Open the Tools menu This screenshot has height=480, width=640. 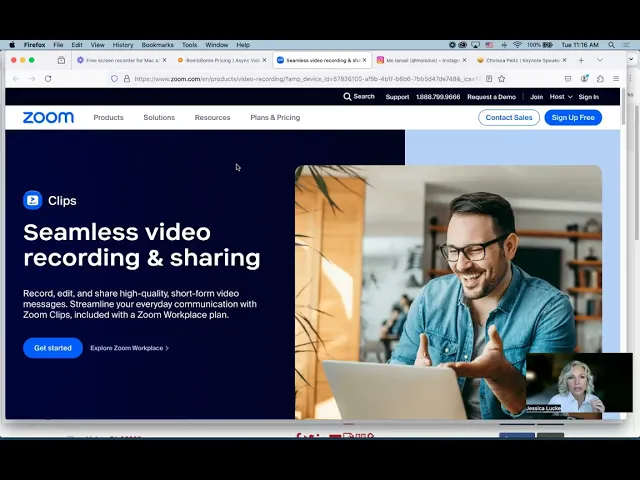click(189, 45)
